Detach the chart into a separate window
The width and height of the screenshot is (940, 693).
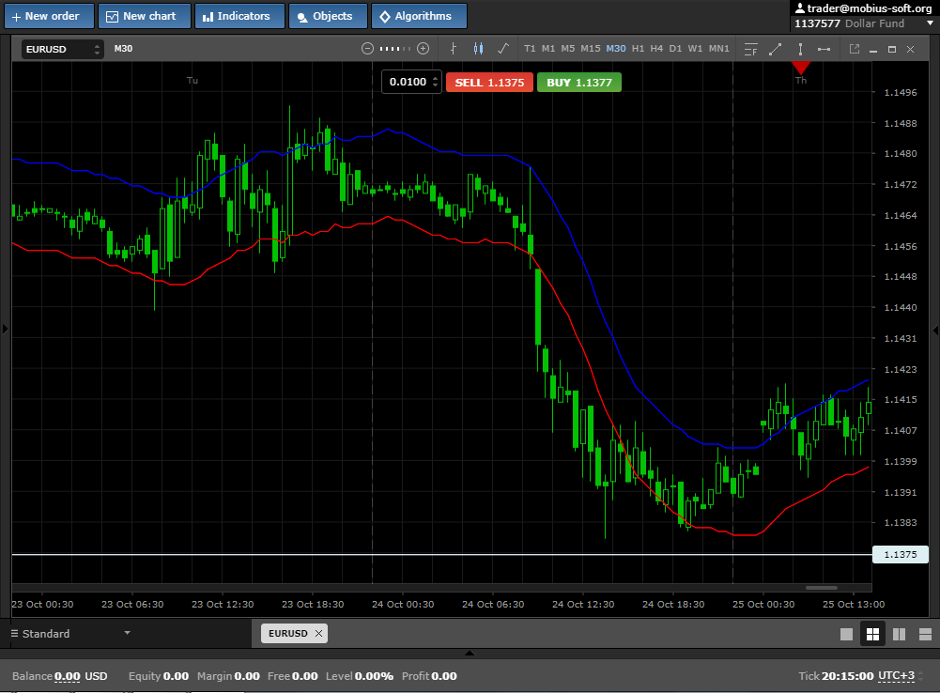pos(854,49)
